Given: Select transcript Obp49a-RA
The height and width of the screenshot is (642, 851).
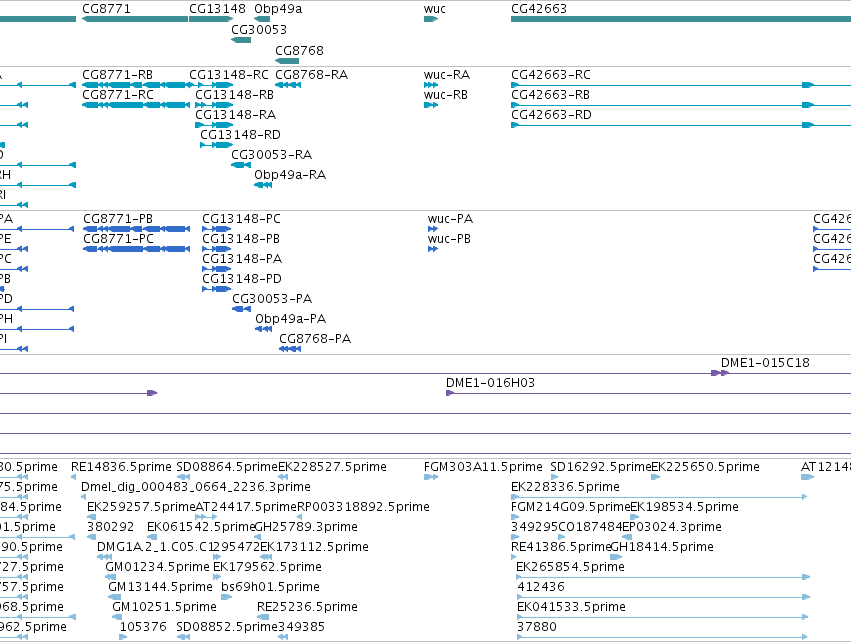Looking at the screenshot, I should (290, 175).
